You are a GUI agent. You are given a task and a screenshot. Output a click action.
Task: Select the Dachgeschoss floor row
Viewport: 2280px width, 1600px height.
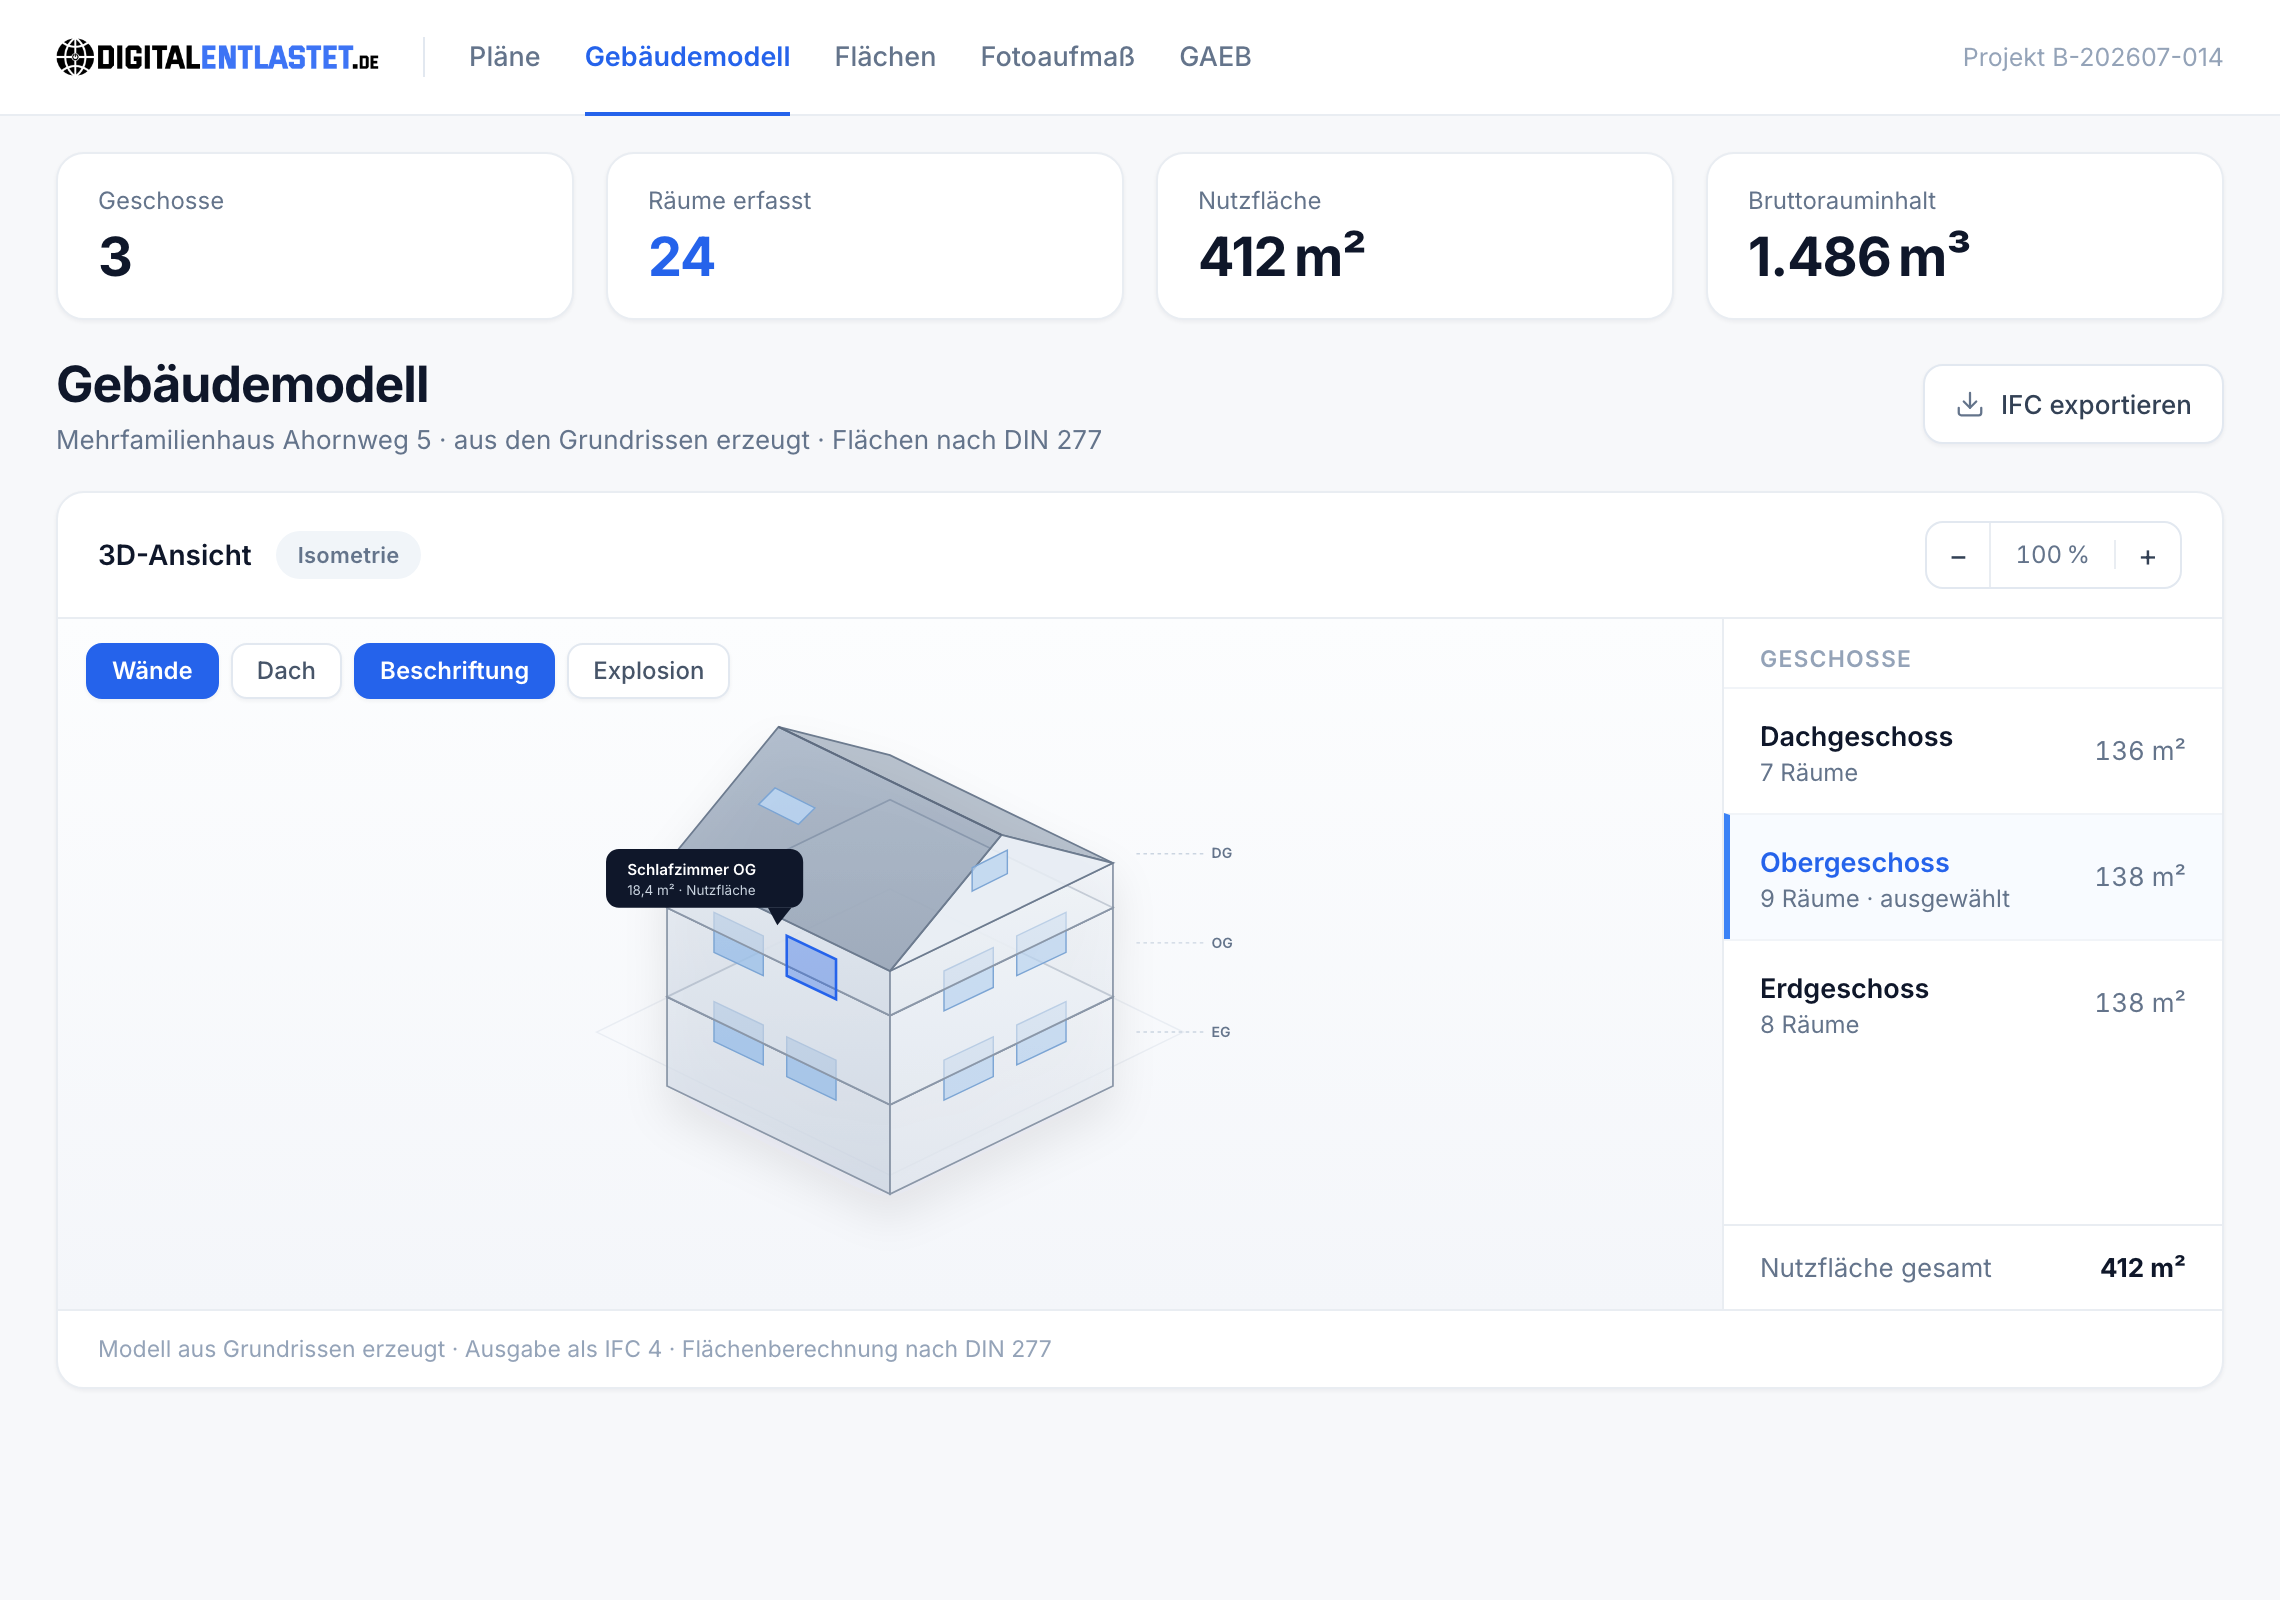point(1972,752)
